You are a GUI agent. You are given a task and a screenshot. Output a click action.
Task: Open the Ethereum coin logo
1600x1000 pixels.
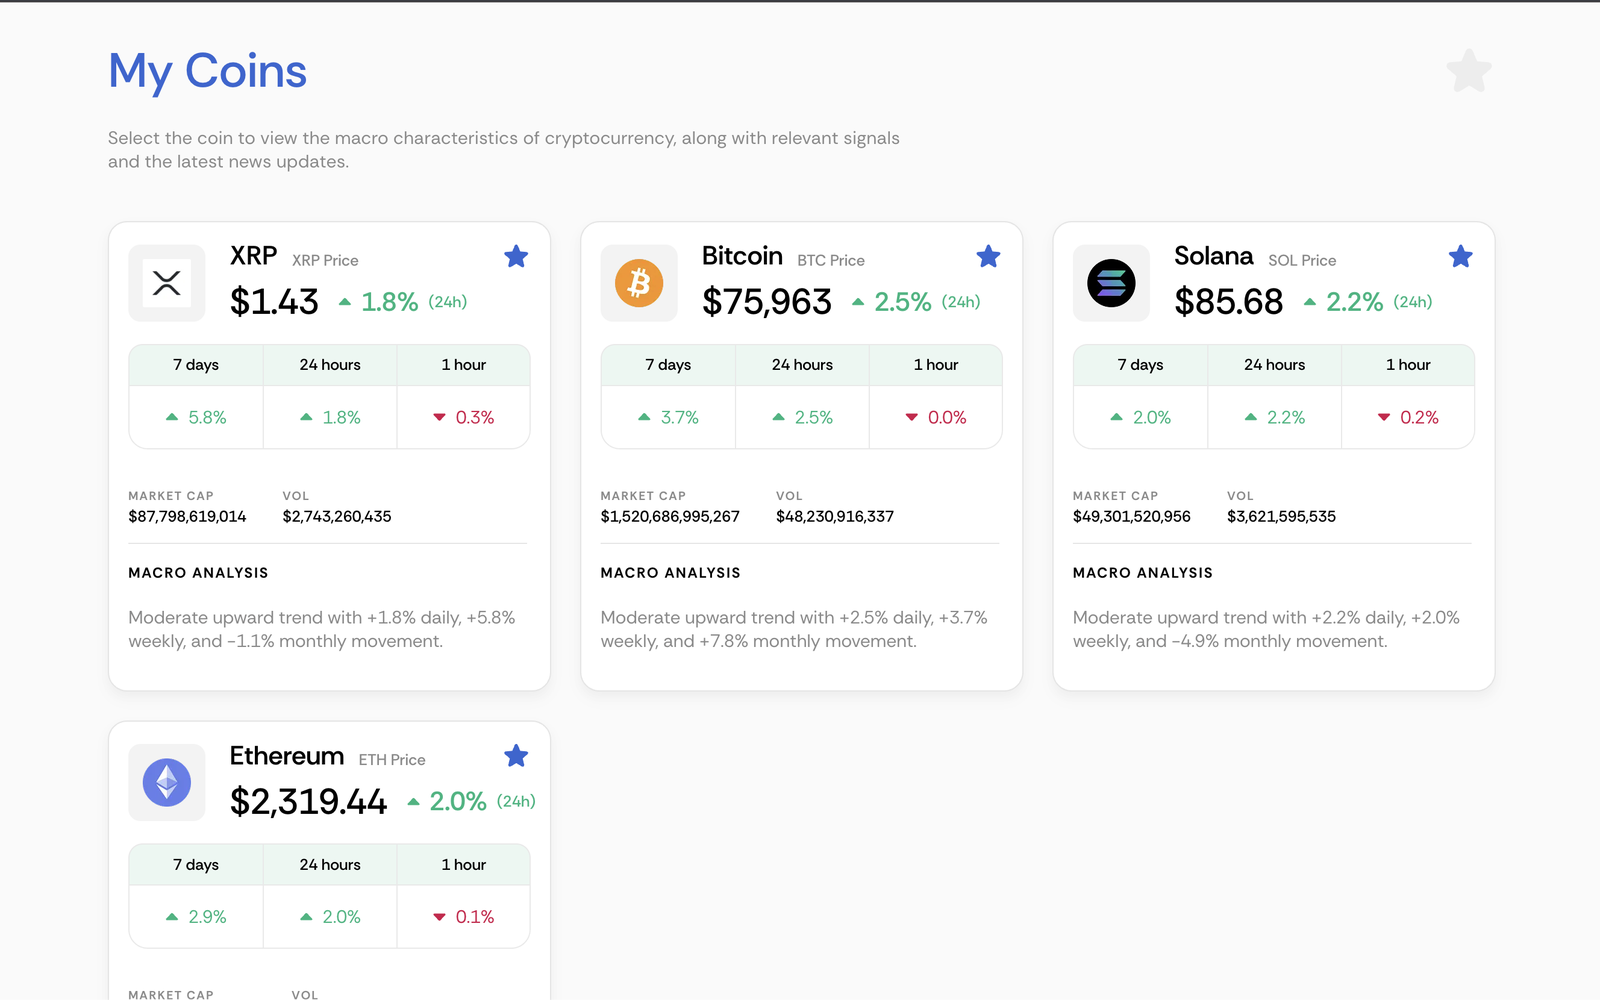point(167,782)
